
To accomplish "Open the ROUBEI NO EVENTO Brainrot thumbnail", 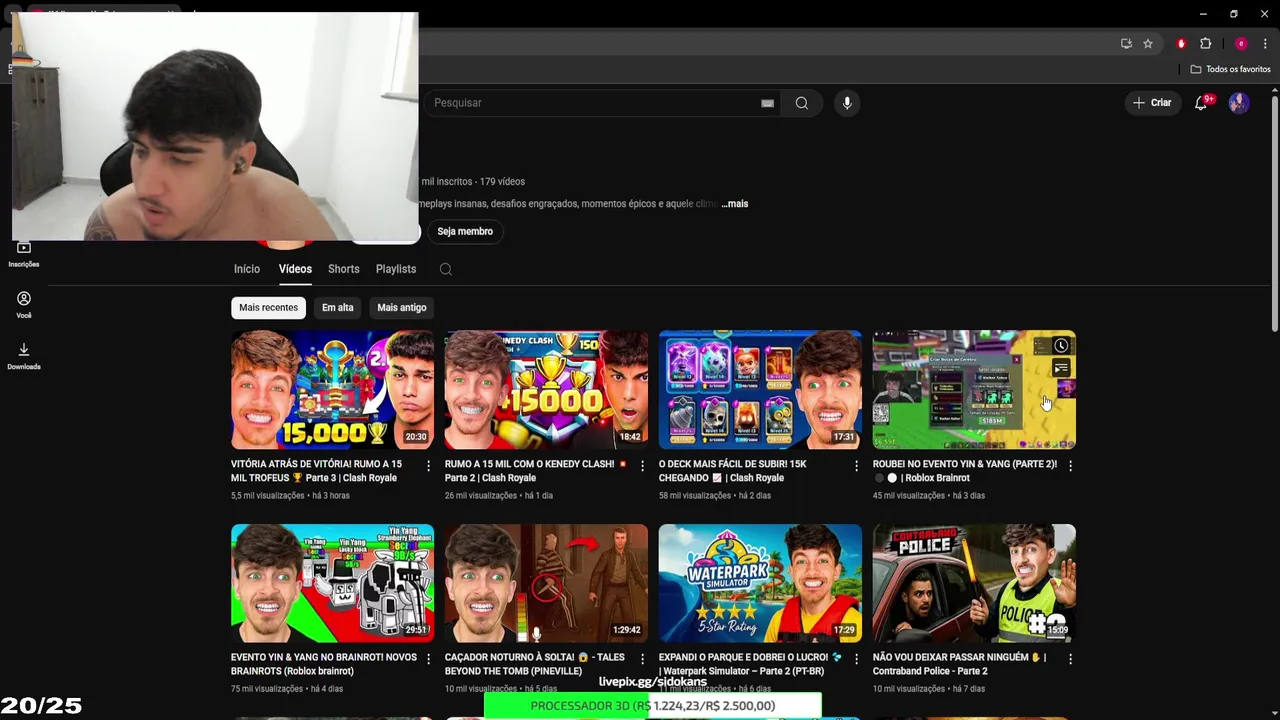I will 974,390.
